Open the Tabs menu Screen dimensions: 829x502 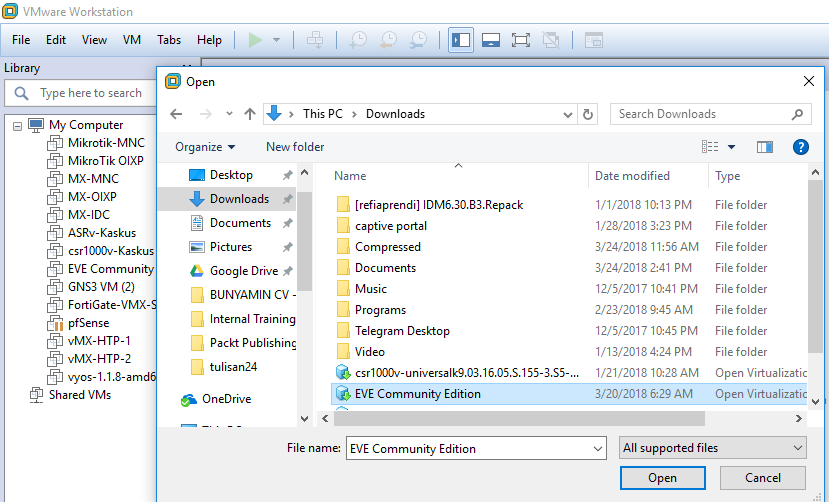[x=169, y=40]
